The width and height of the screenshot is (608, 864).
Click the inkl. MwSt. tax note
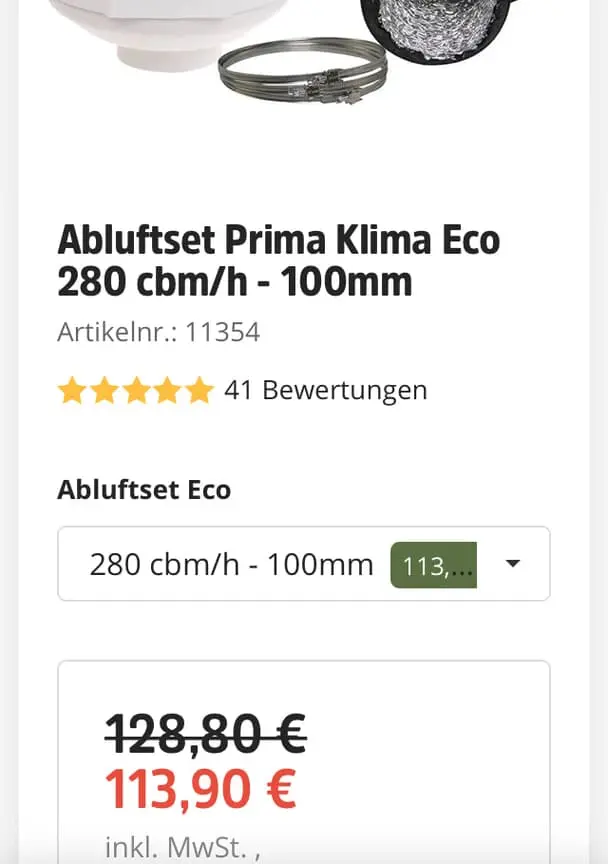pyautogui.click(x=182, y=848)
